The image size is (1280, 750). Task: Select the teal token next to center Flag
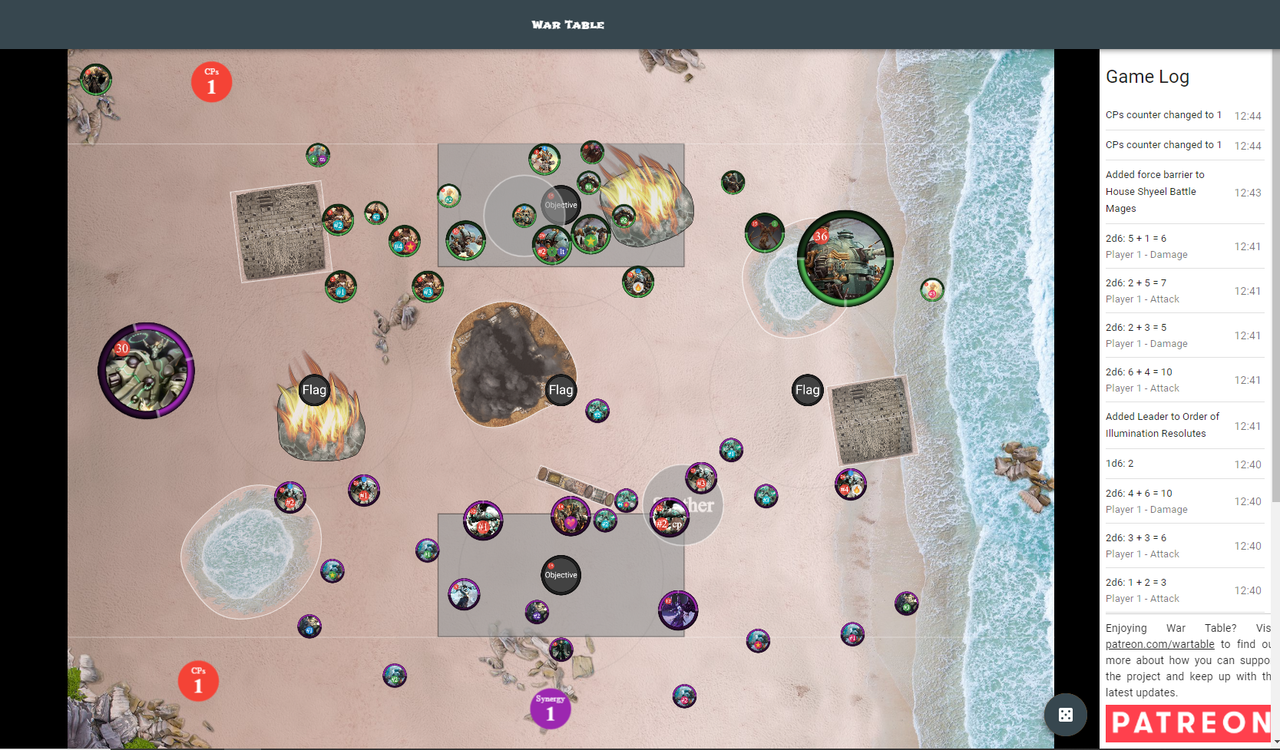click(x=597, y=411)
